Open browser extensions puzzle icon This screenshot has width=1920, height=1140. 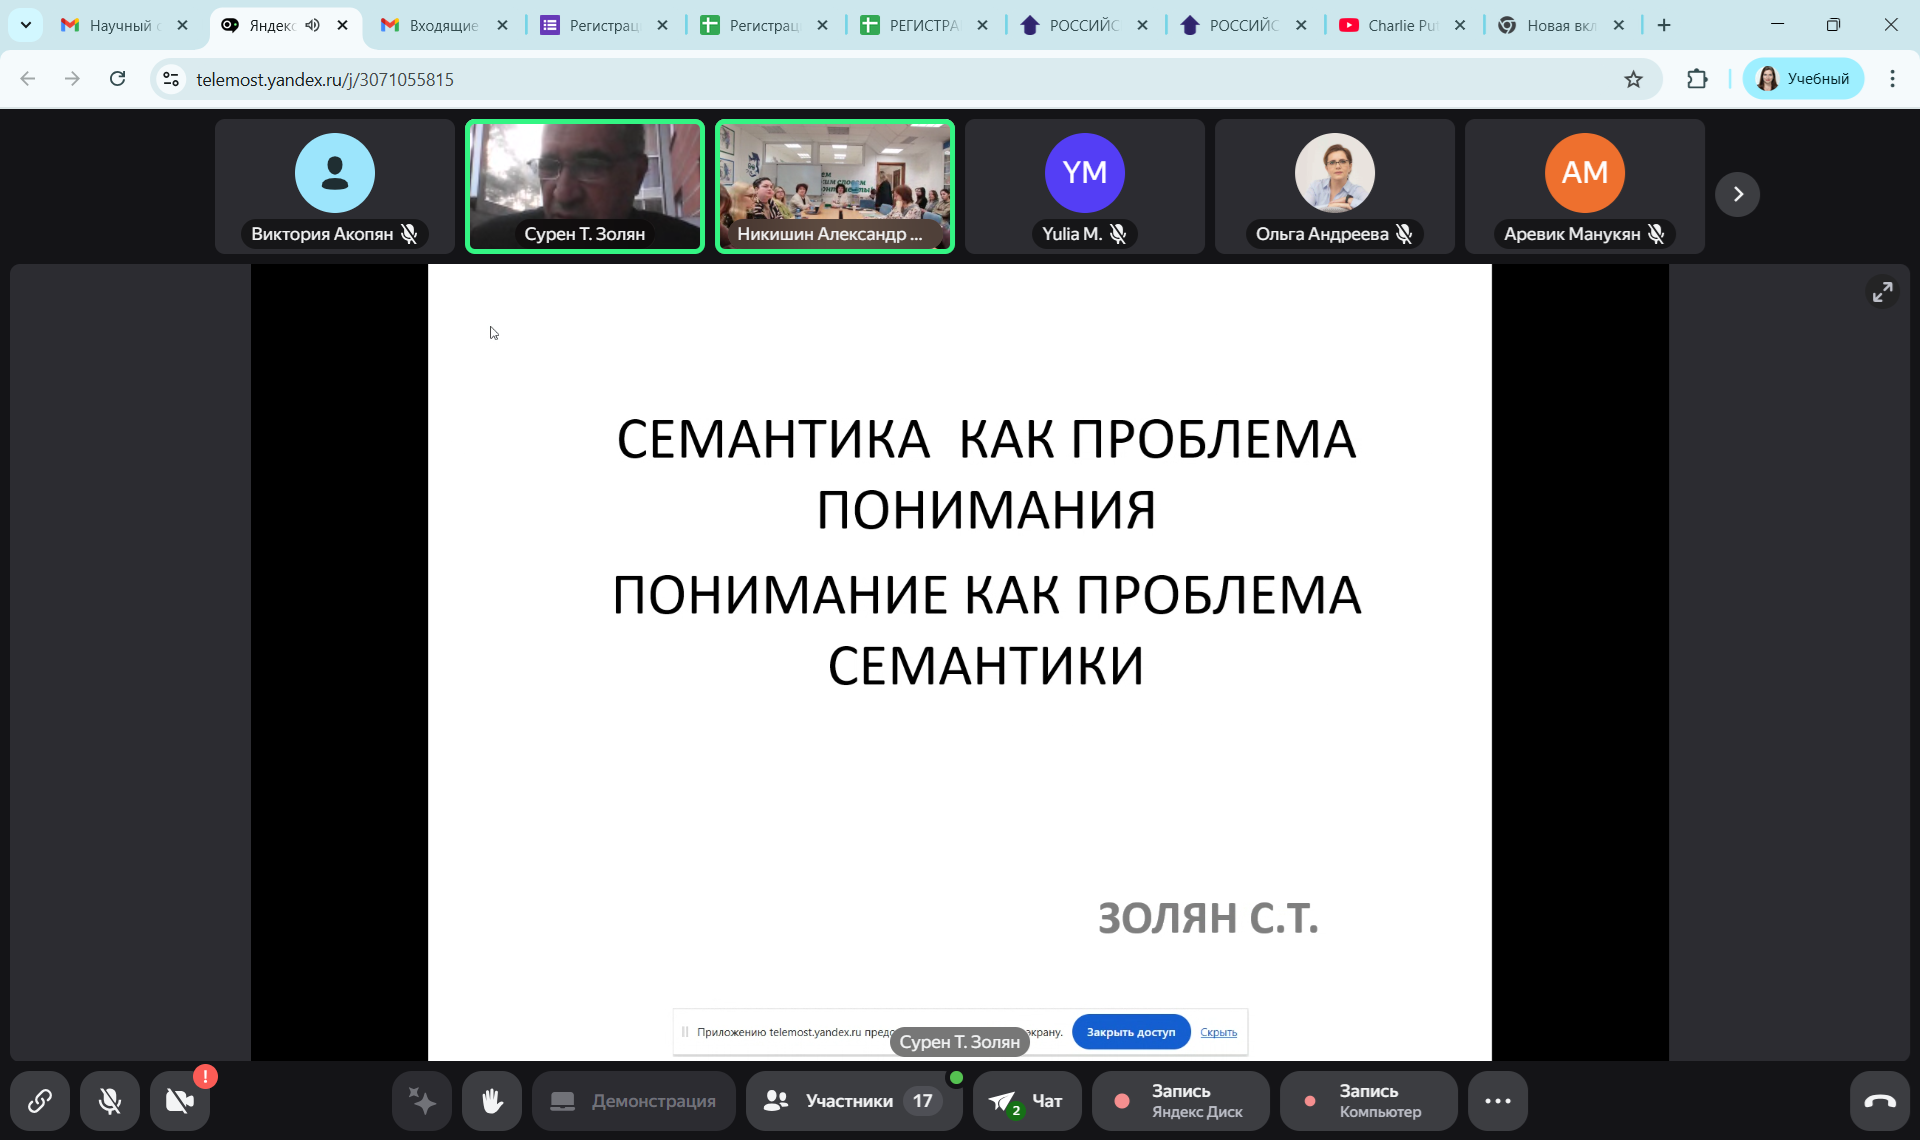1697,79
